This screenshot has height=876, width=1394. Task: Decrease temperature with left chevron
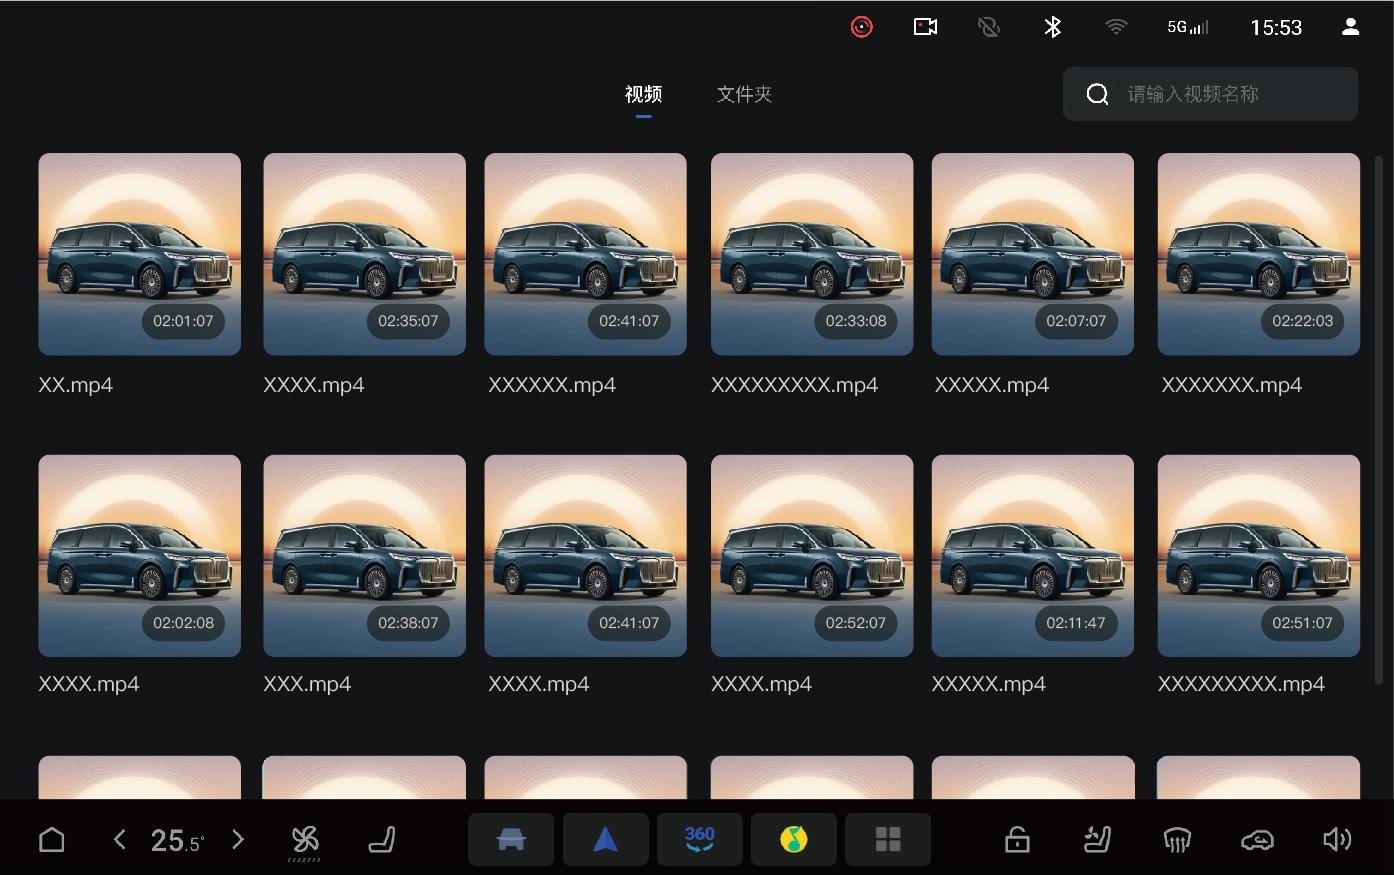(120, 839)
